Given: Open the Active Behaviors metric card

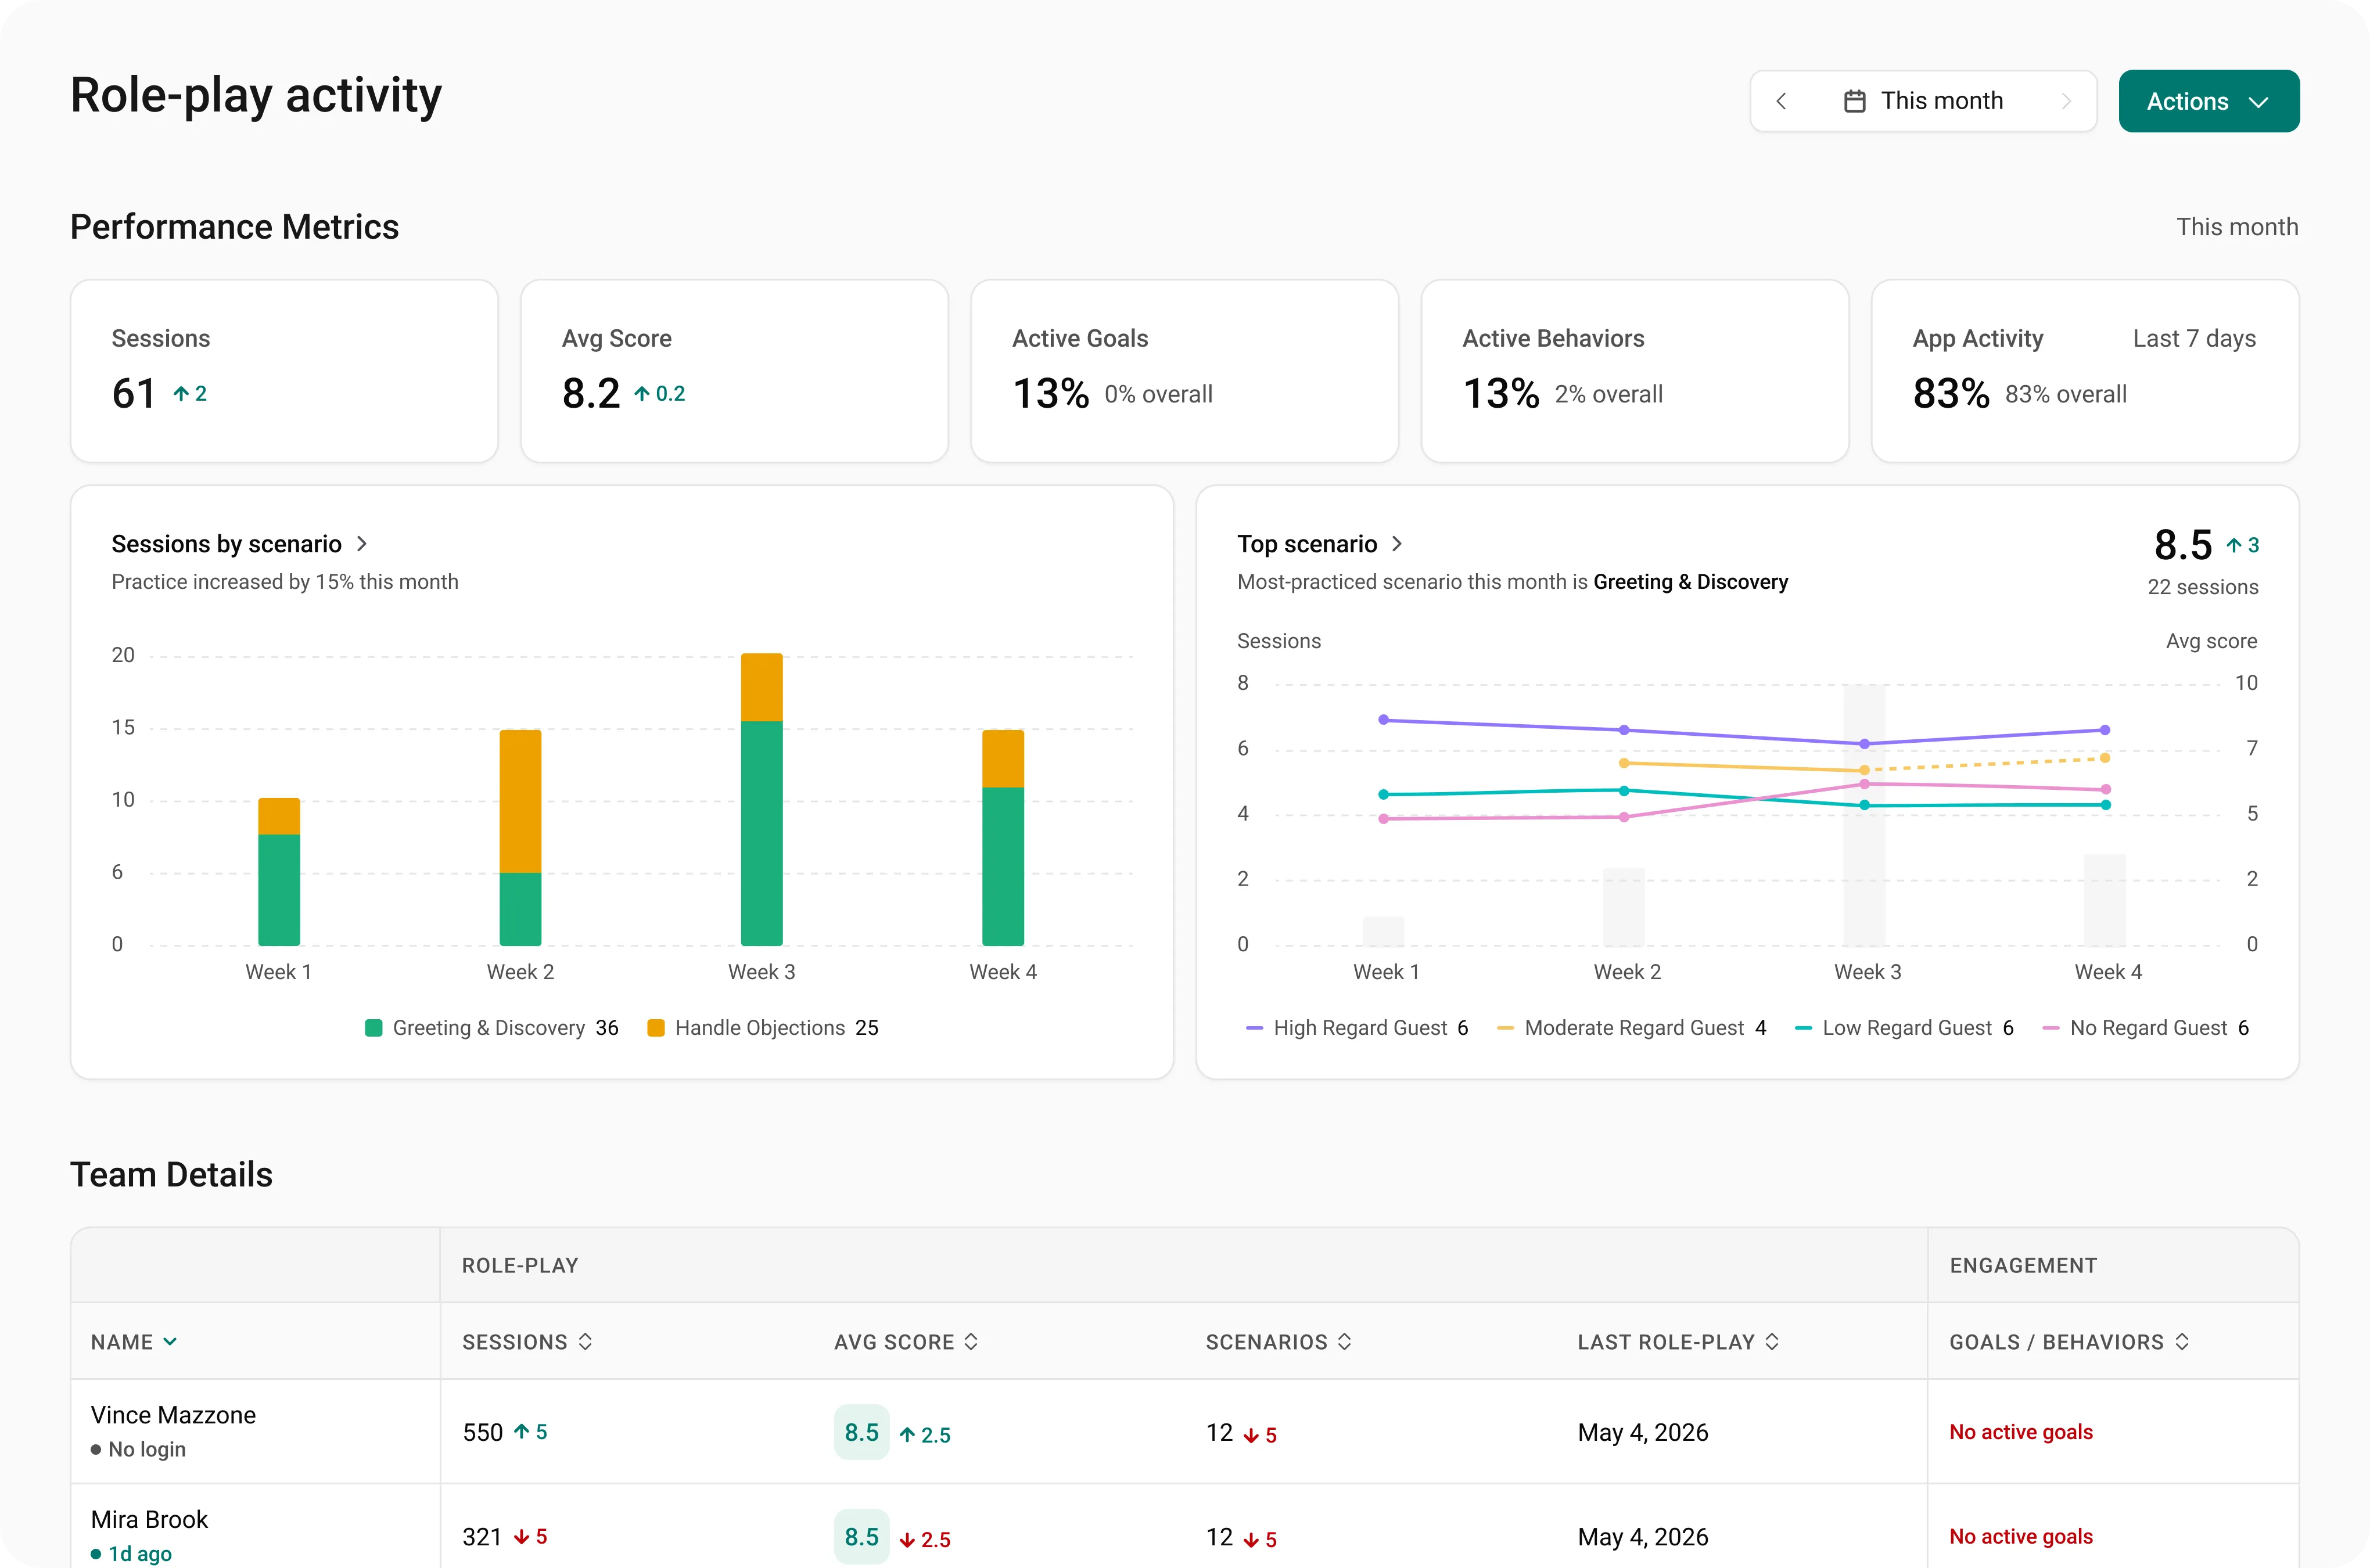Looking at the screenshot, I should coord(1634,371).
